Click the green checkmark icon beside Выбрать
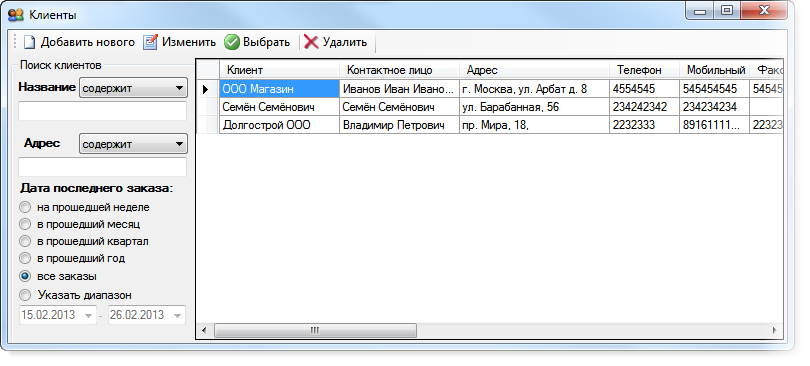The height and width of the screenshot is (366, 810). point(231,42)
